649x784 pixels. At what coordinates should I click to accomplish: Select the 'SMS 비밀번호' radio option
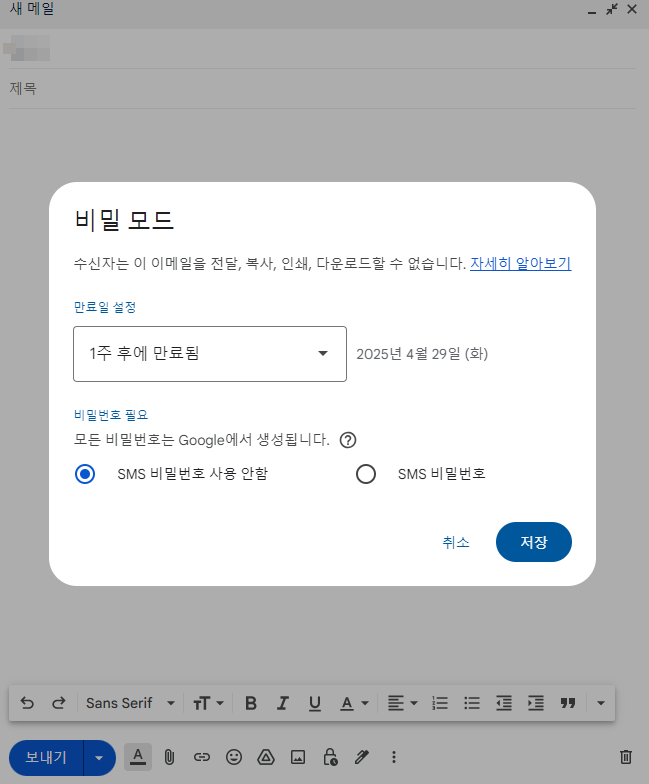pos(366,474)
